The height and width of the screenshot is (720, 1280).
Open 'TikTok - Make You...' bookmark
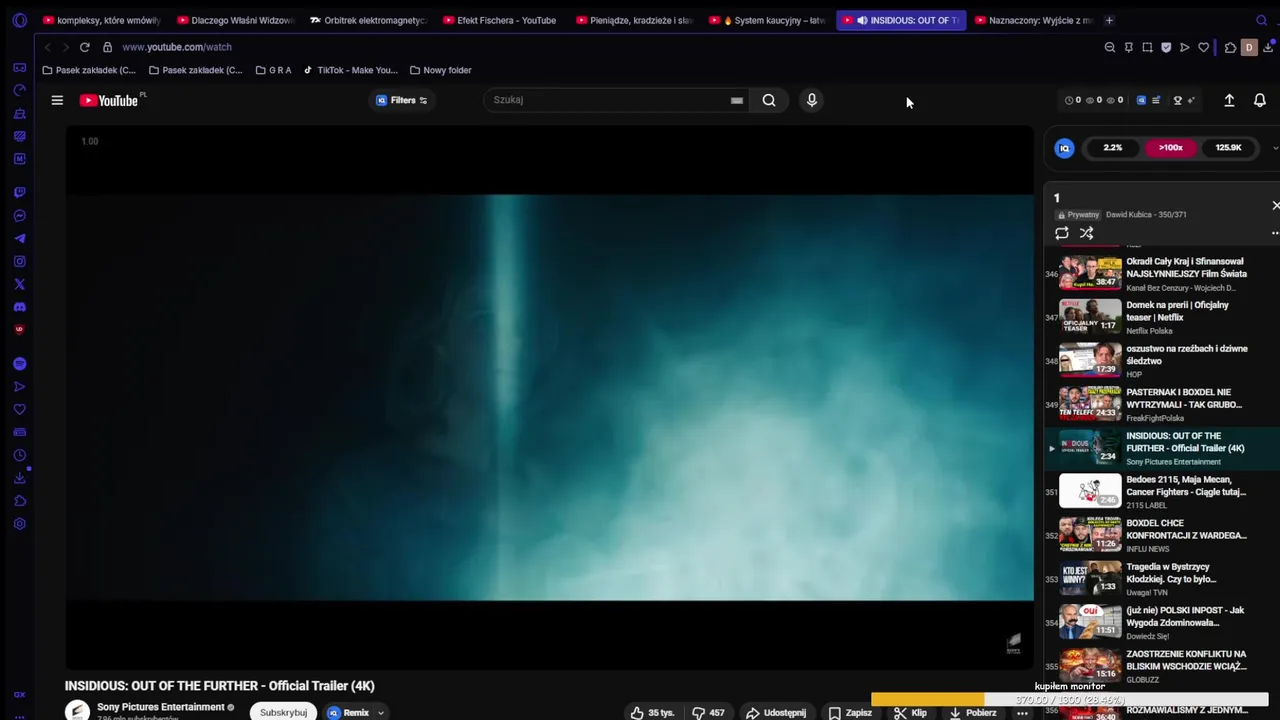tap(351, 70)
